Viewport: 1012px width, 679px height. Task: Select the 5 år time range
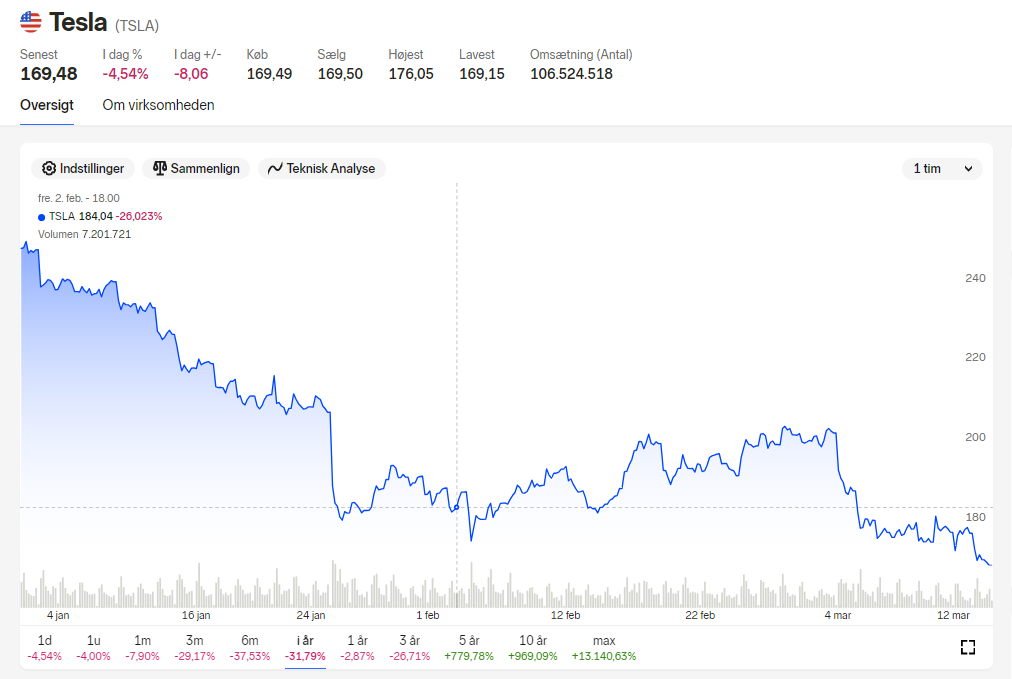pyautogui.click(x=469, y=648)
